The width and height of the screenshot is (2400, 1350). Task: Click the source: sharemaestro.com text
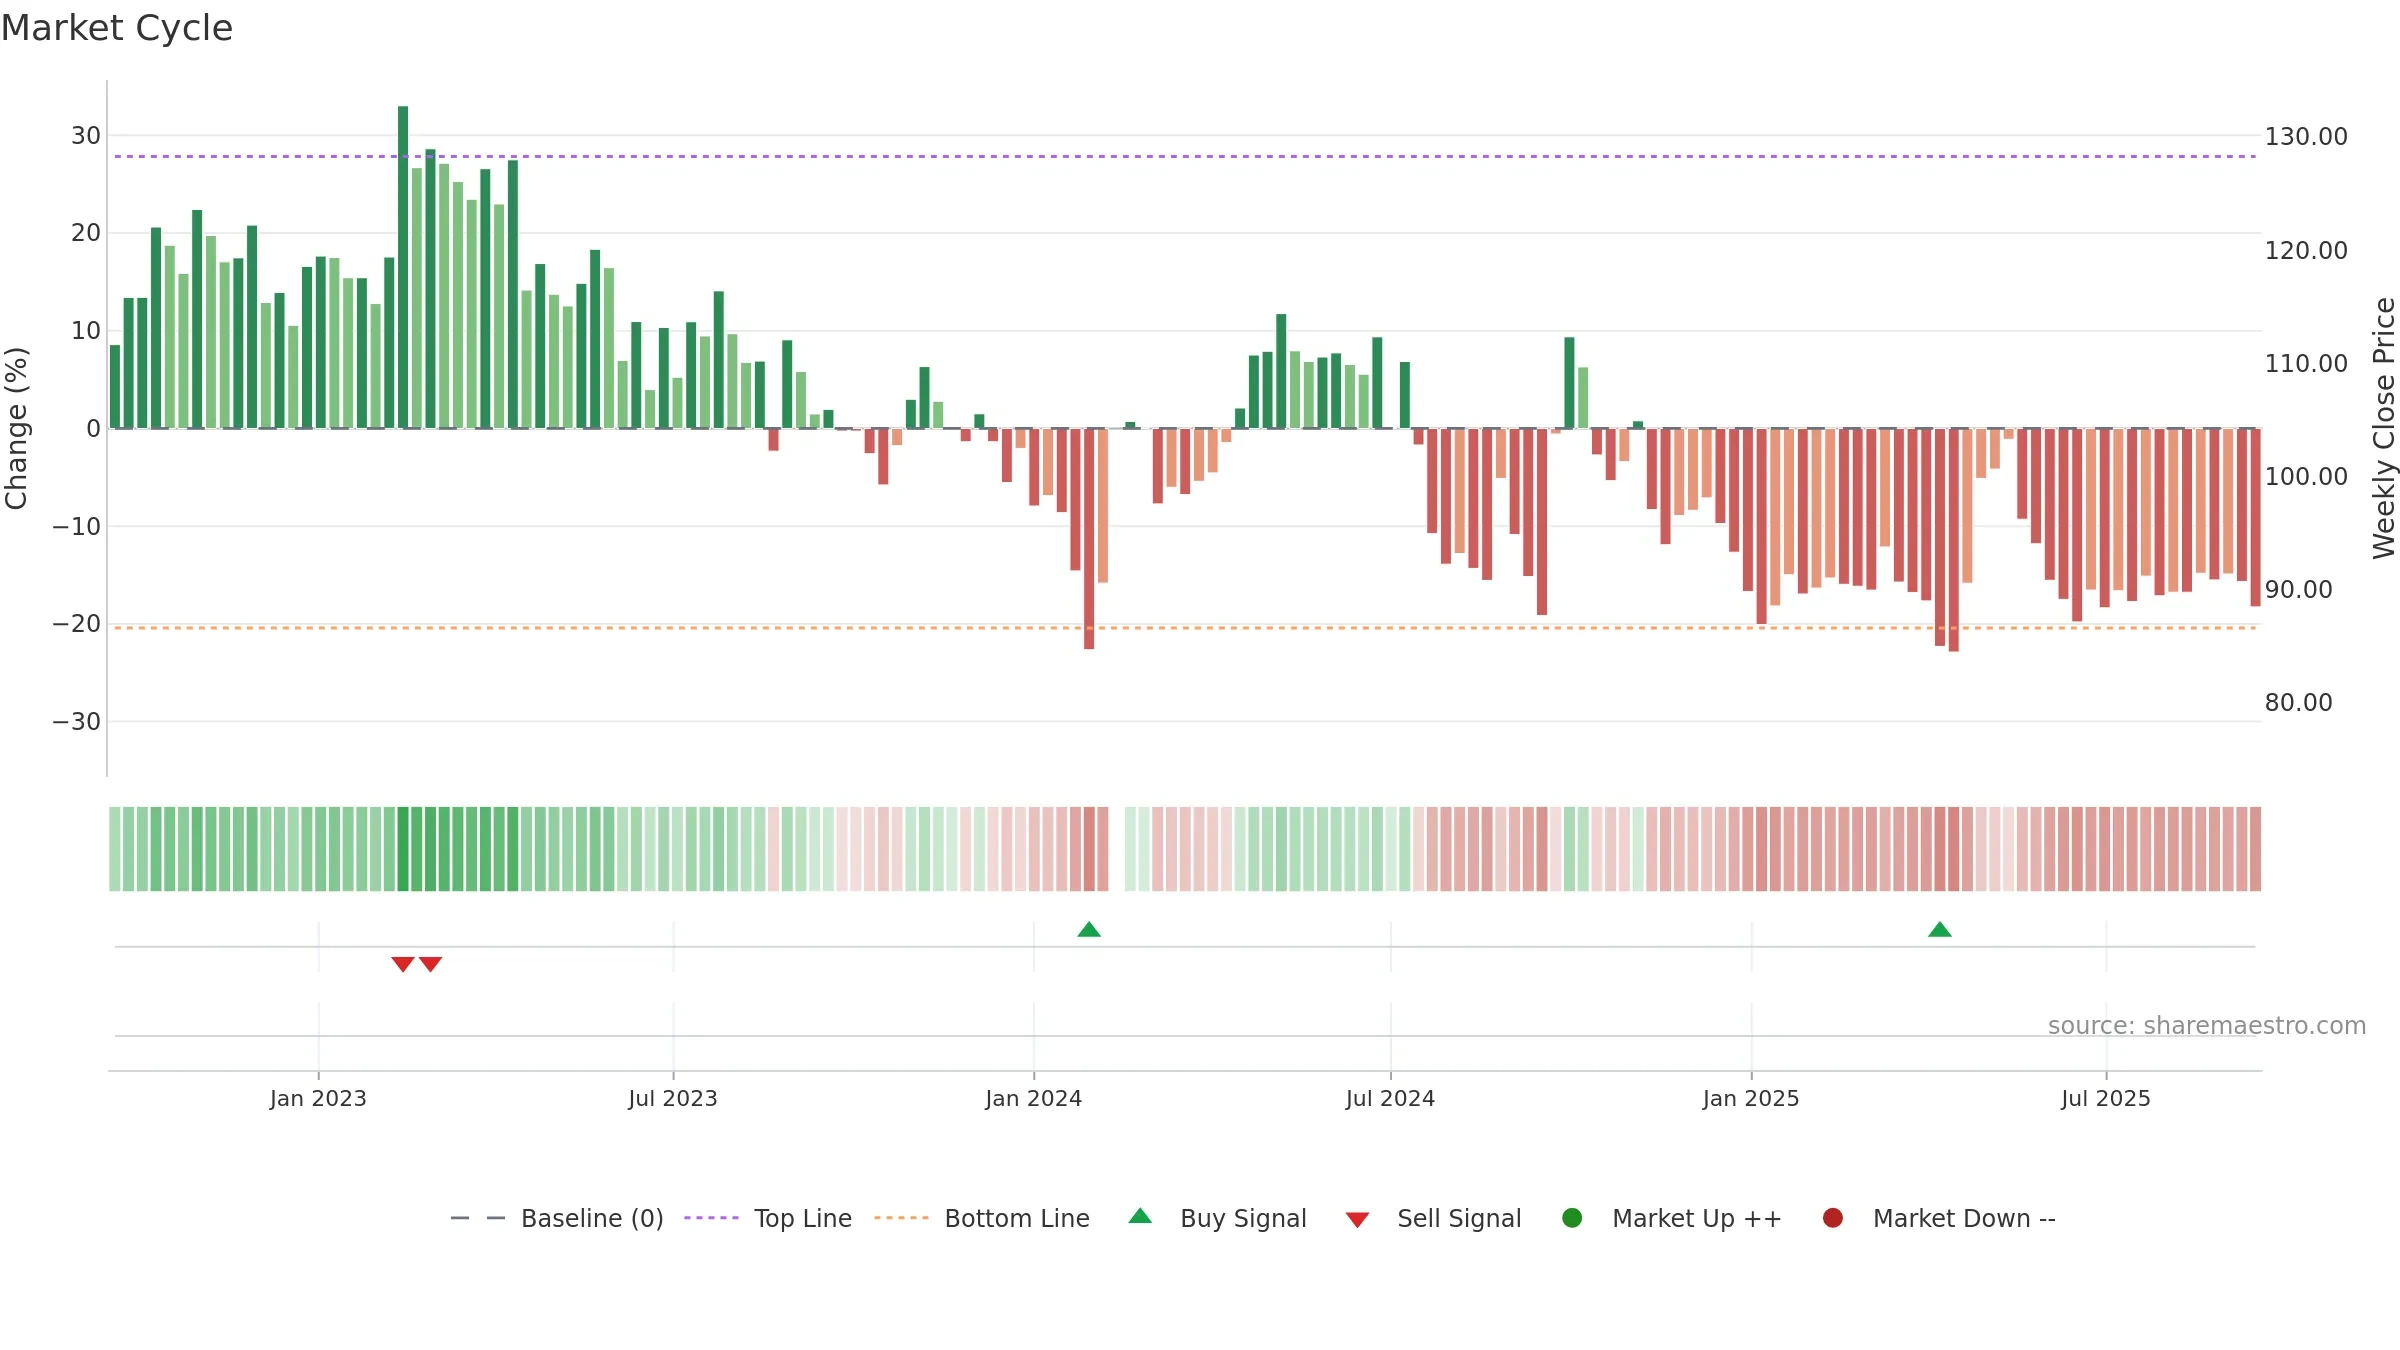click(x=2207, y=1026)
